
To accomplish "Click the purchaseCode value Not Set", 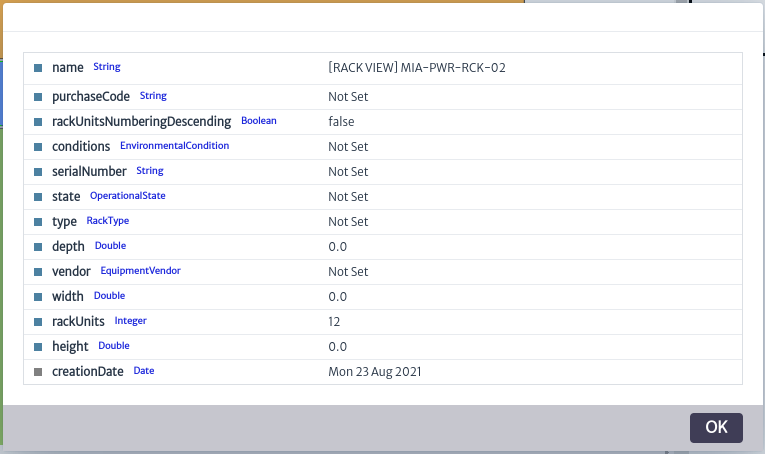I will tap(348, 97).
